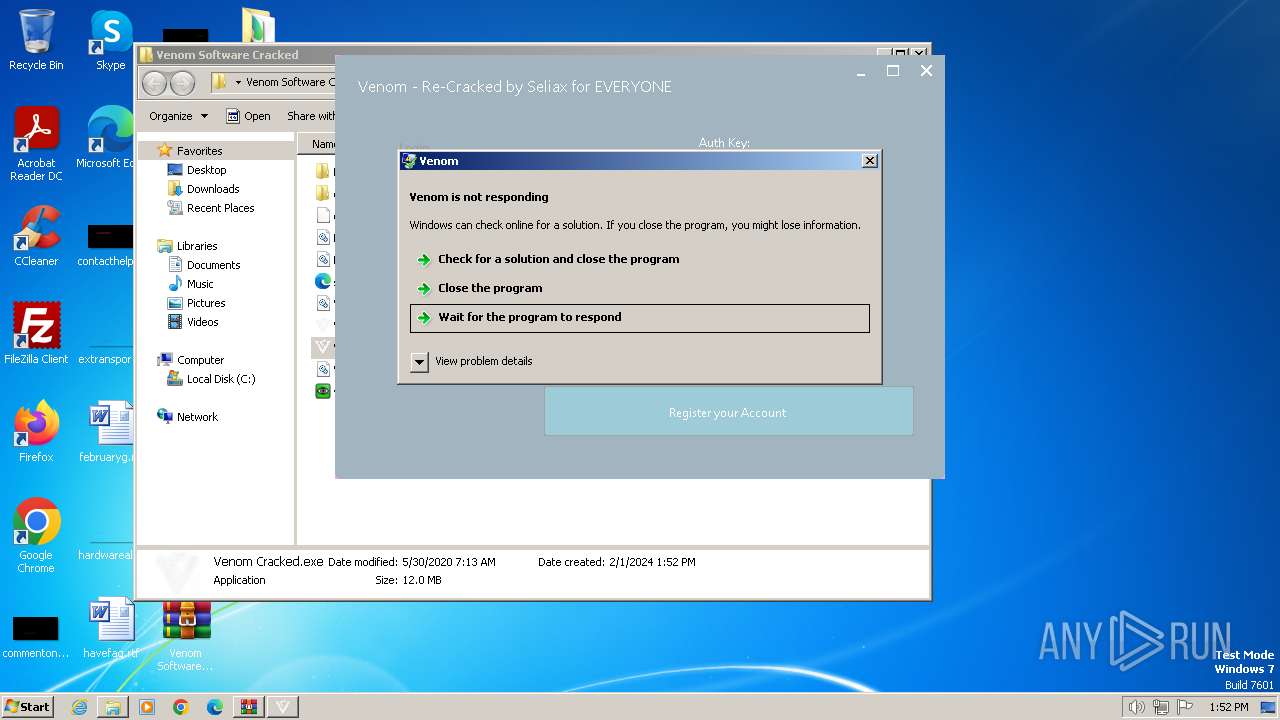Open Recycle Bin desktop icon
1280x720 pixels.
[36, 41]
